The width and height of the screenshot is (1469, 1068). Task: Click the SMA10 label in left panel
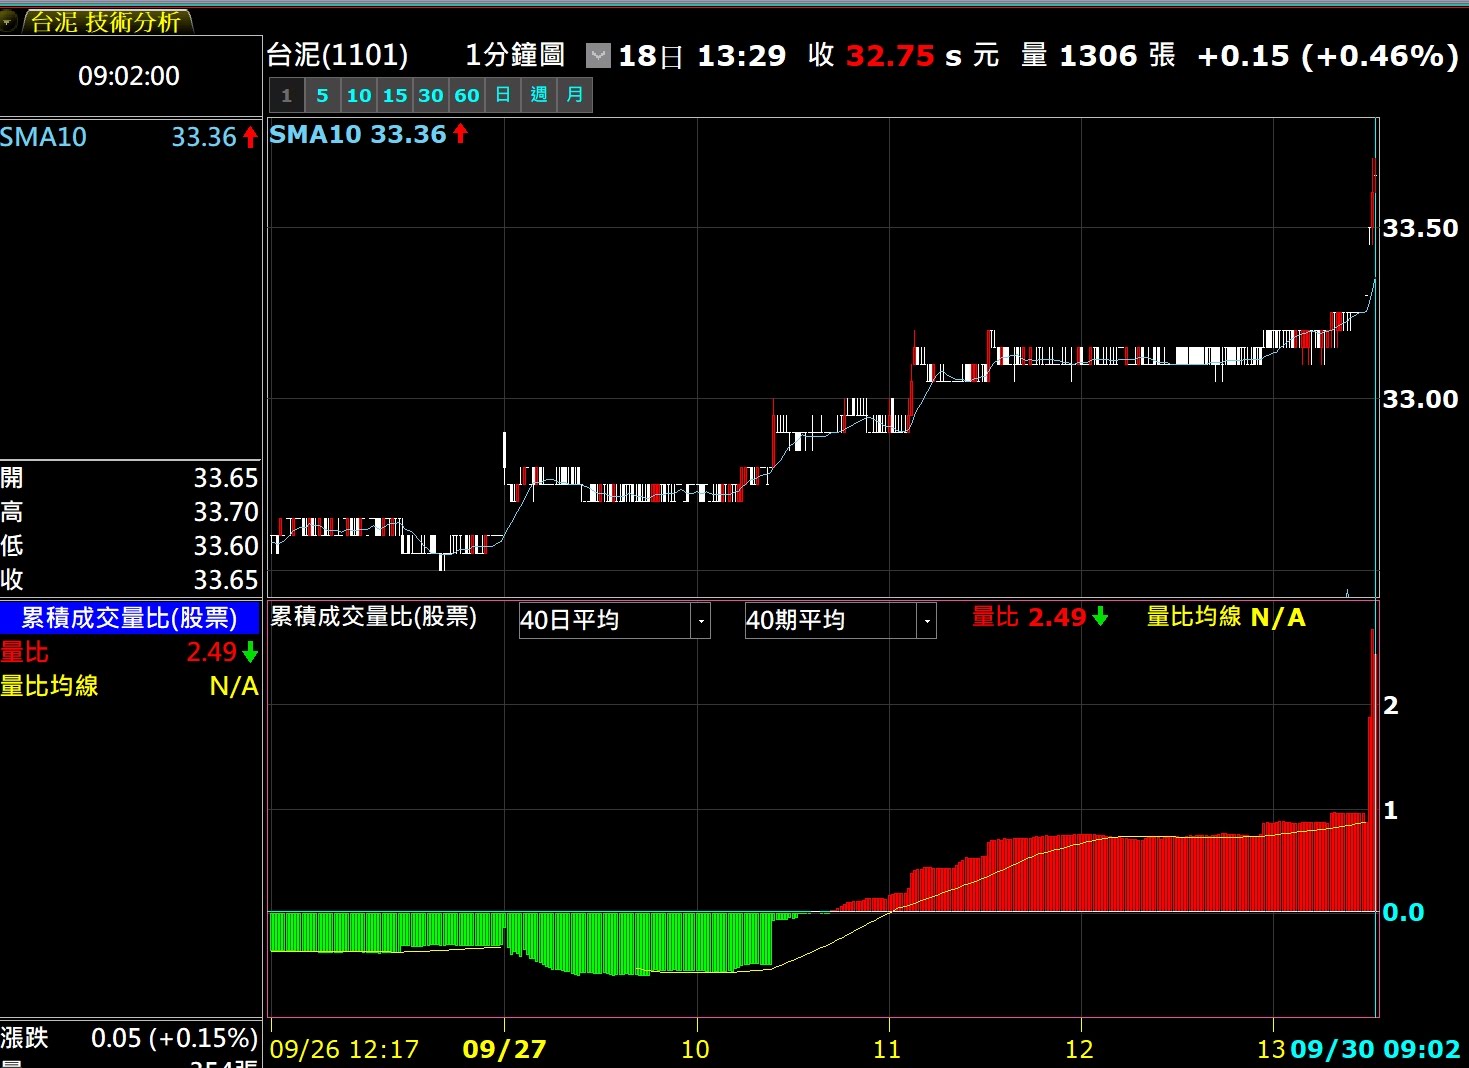pos(44,137)
